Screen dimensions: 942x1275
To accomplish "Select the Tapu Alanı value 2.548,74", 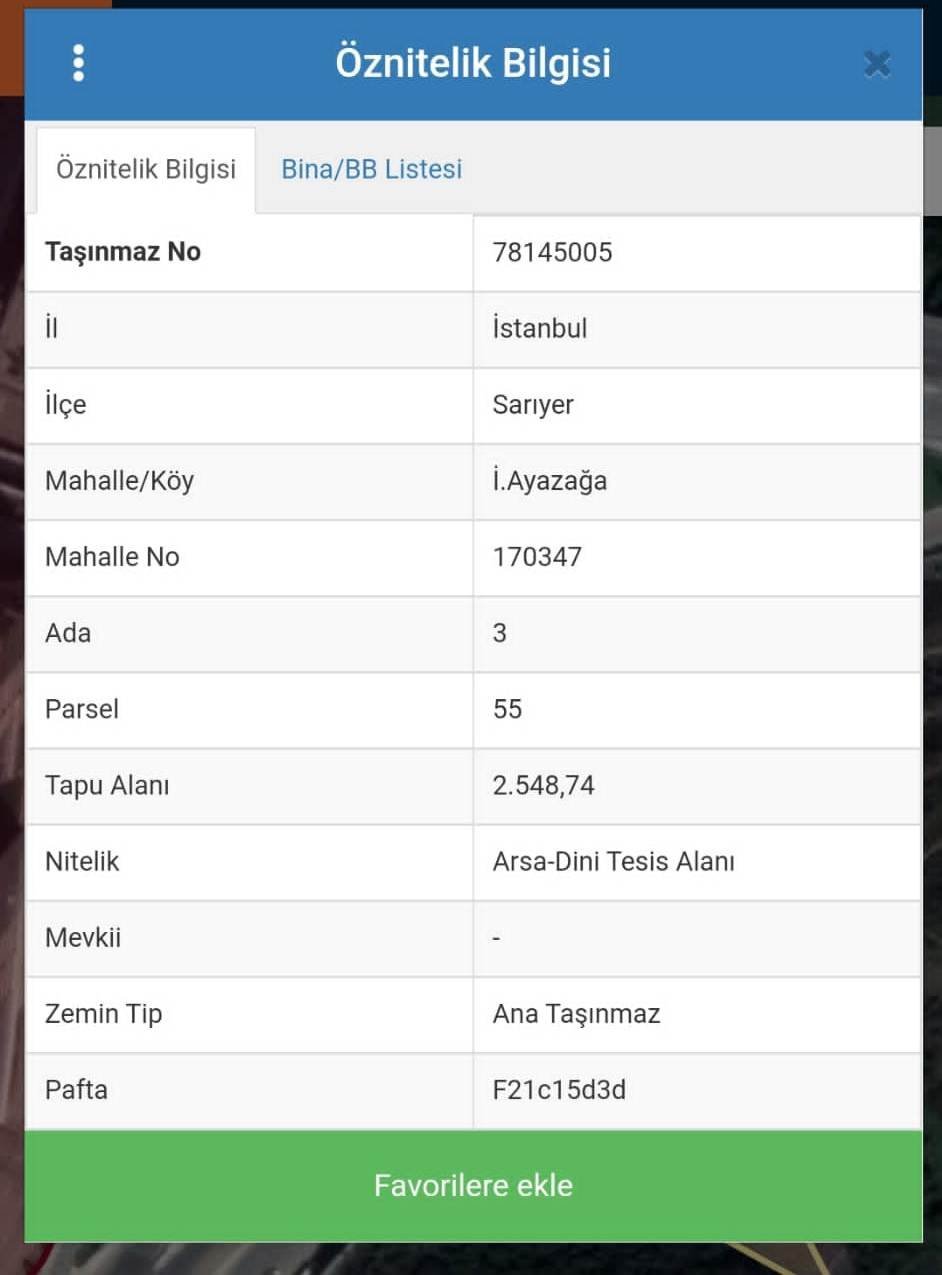I will click(544, 786).
